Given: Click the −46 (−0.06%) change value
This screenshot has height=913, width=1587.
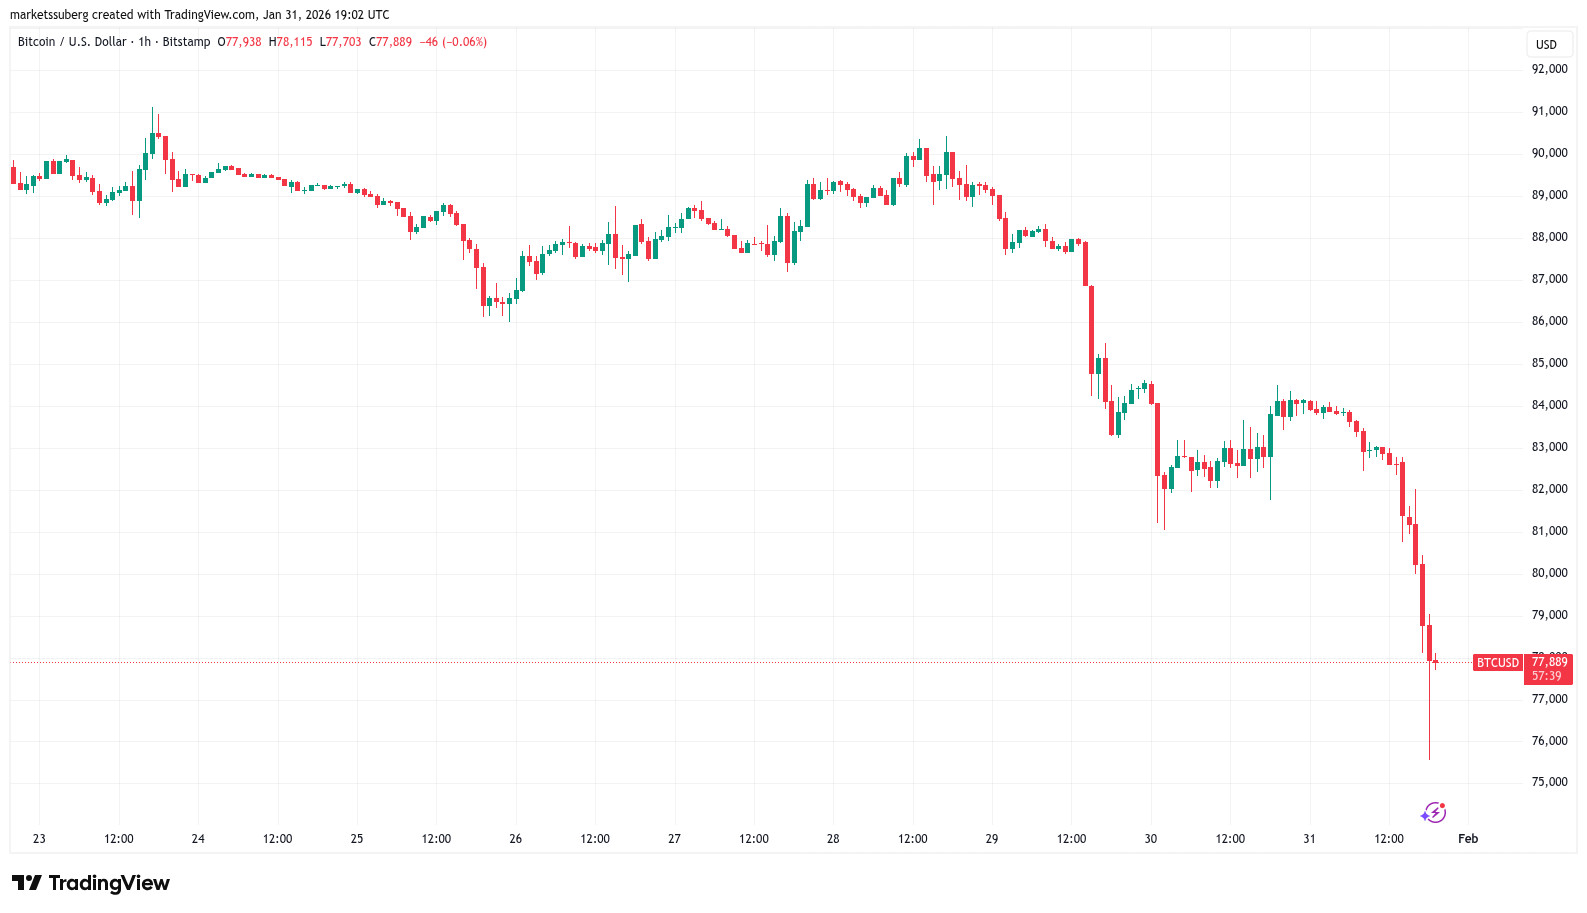Looking at the screenshot, I should [453, 42].
